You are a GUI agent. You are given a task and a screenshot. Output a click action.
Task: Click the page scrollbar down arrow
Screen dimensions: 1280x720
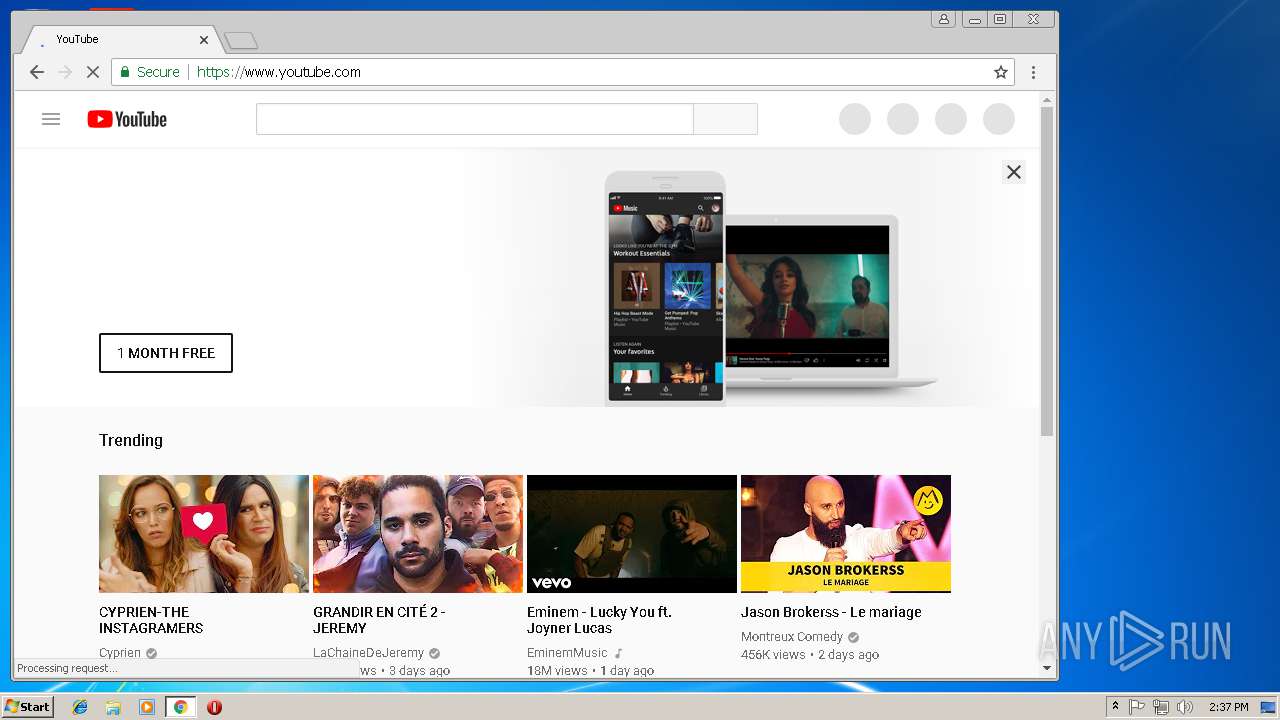coord(1047,668)
